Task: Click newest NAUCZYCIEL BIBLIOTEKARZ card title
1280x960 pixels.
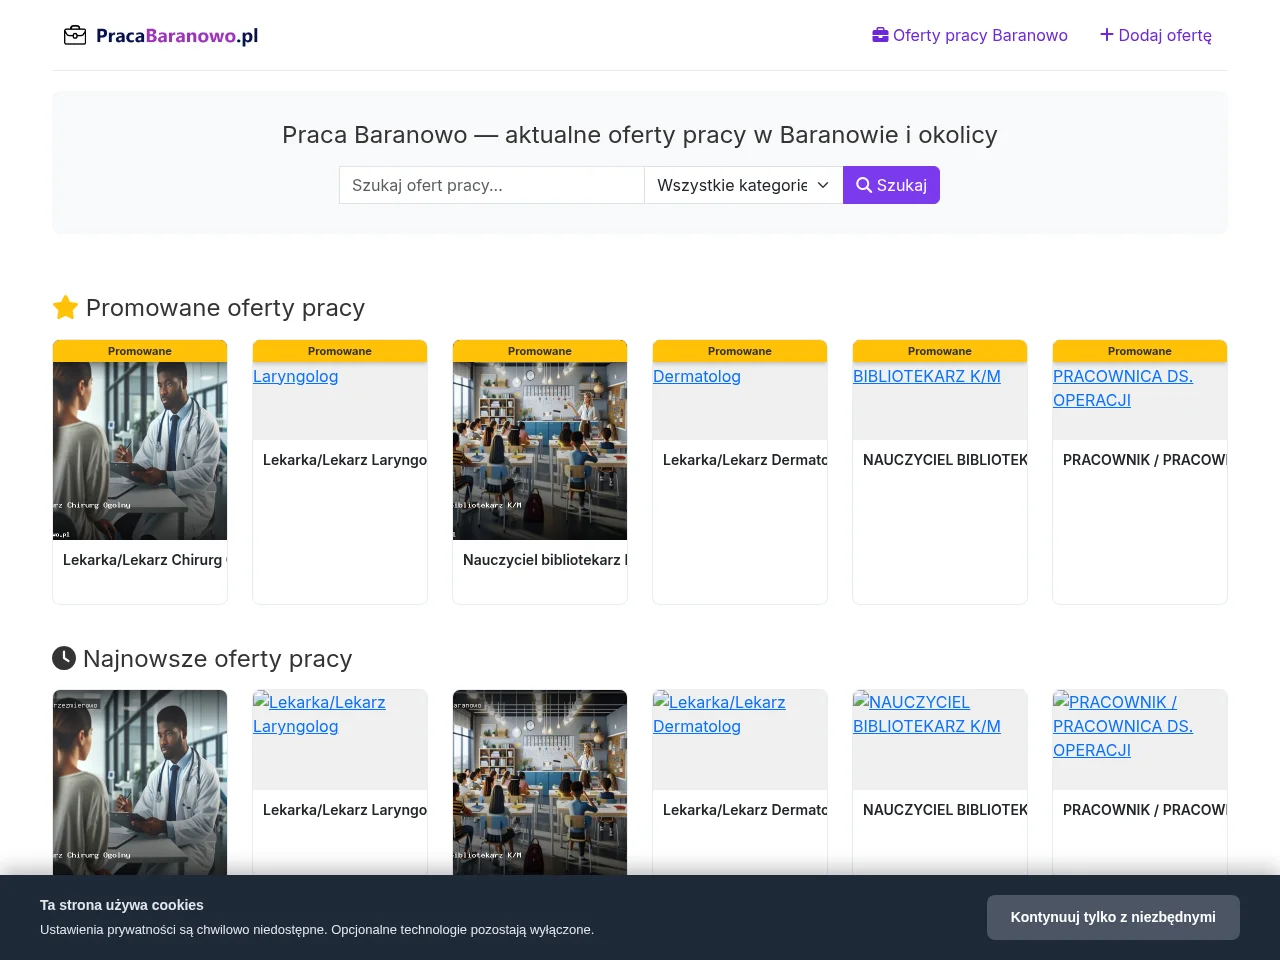Action: click(x=945, y=810)
